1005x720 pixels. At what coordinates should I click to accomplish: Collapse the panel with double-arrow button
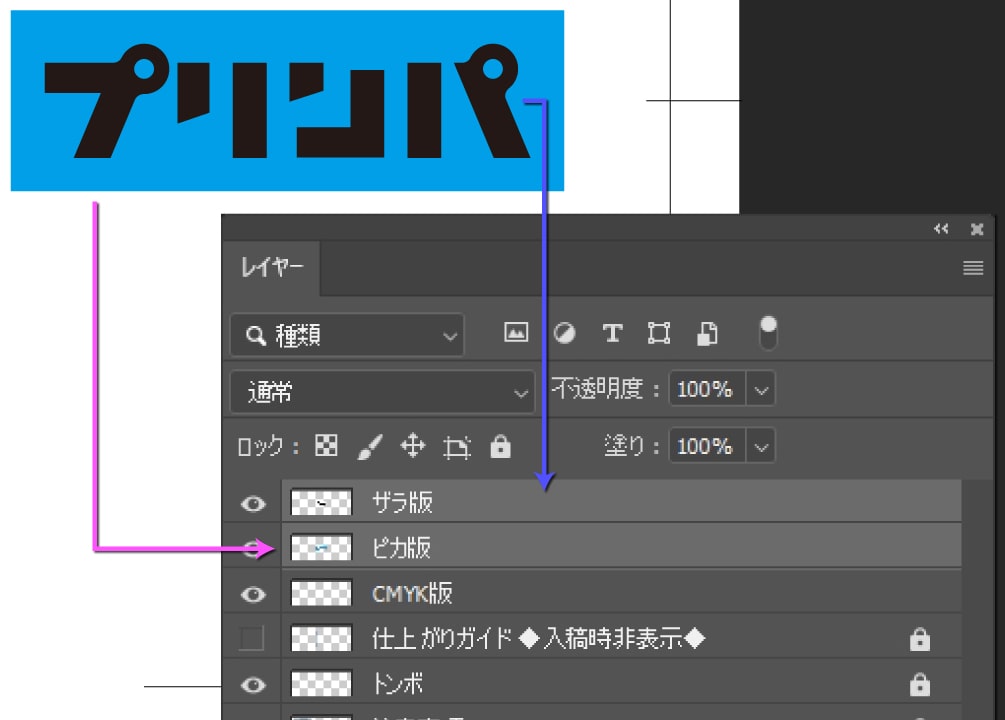click(941, 229)
